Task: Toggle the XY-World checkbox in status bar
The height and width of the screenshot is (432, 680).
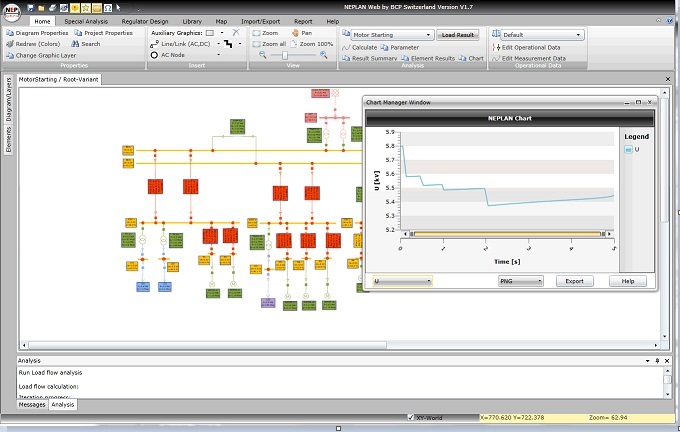Action: [x=411, y=418]
